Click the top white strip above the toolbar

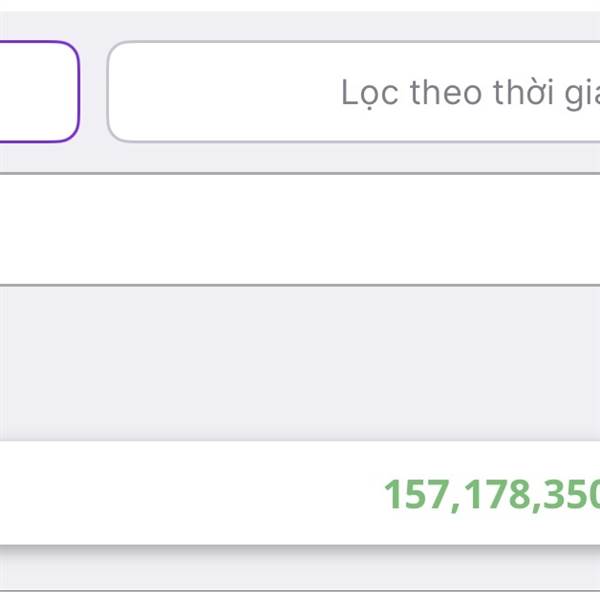click(300, 5)
